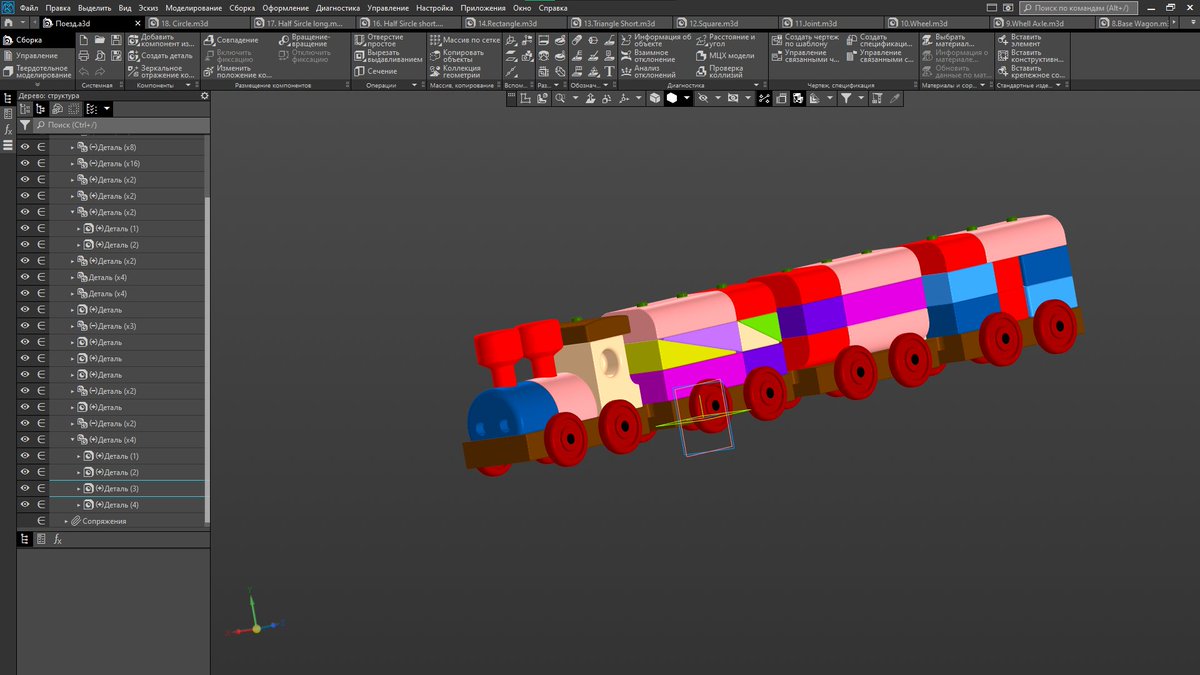Open the Диагностика menu
This screenshot has width=1200, height=675.
click(337, 7)
